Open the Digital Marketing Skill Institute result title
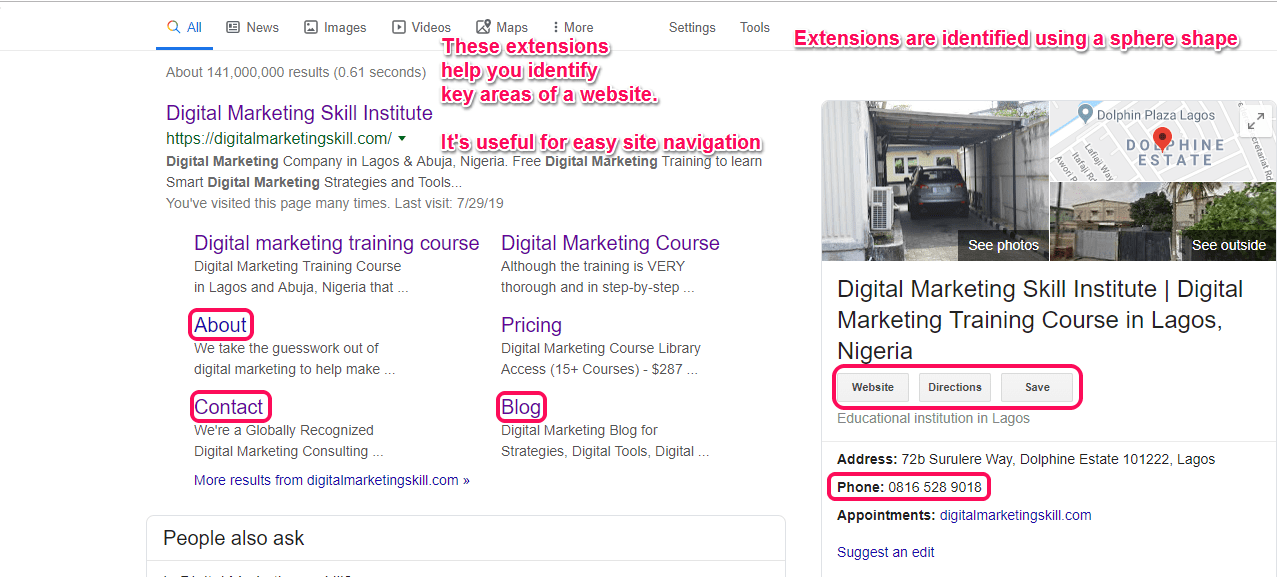The height and width of the screenshot is (577, 1277). (299, 113)
